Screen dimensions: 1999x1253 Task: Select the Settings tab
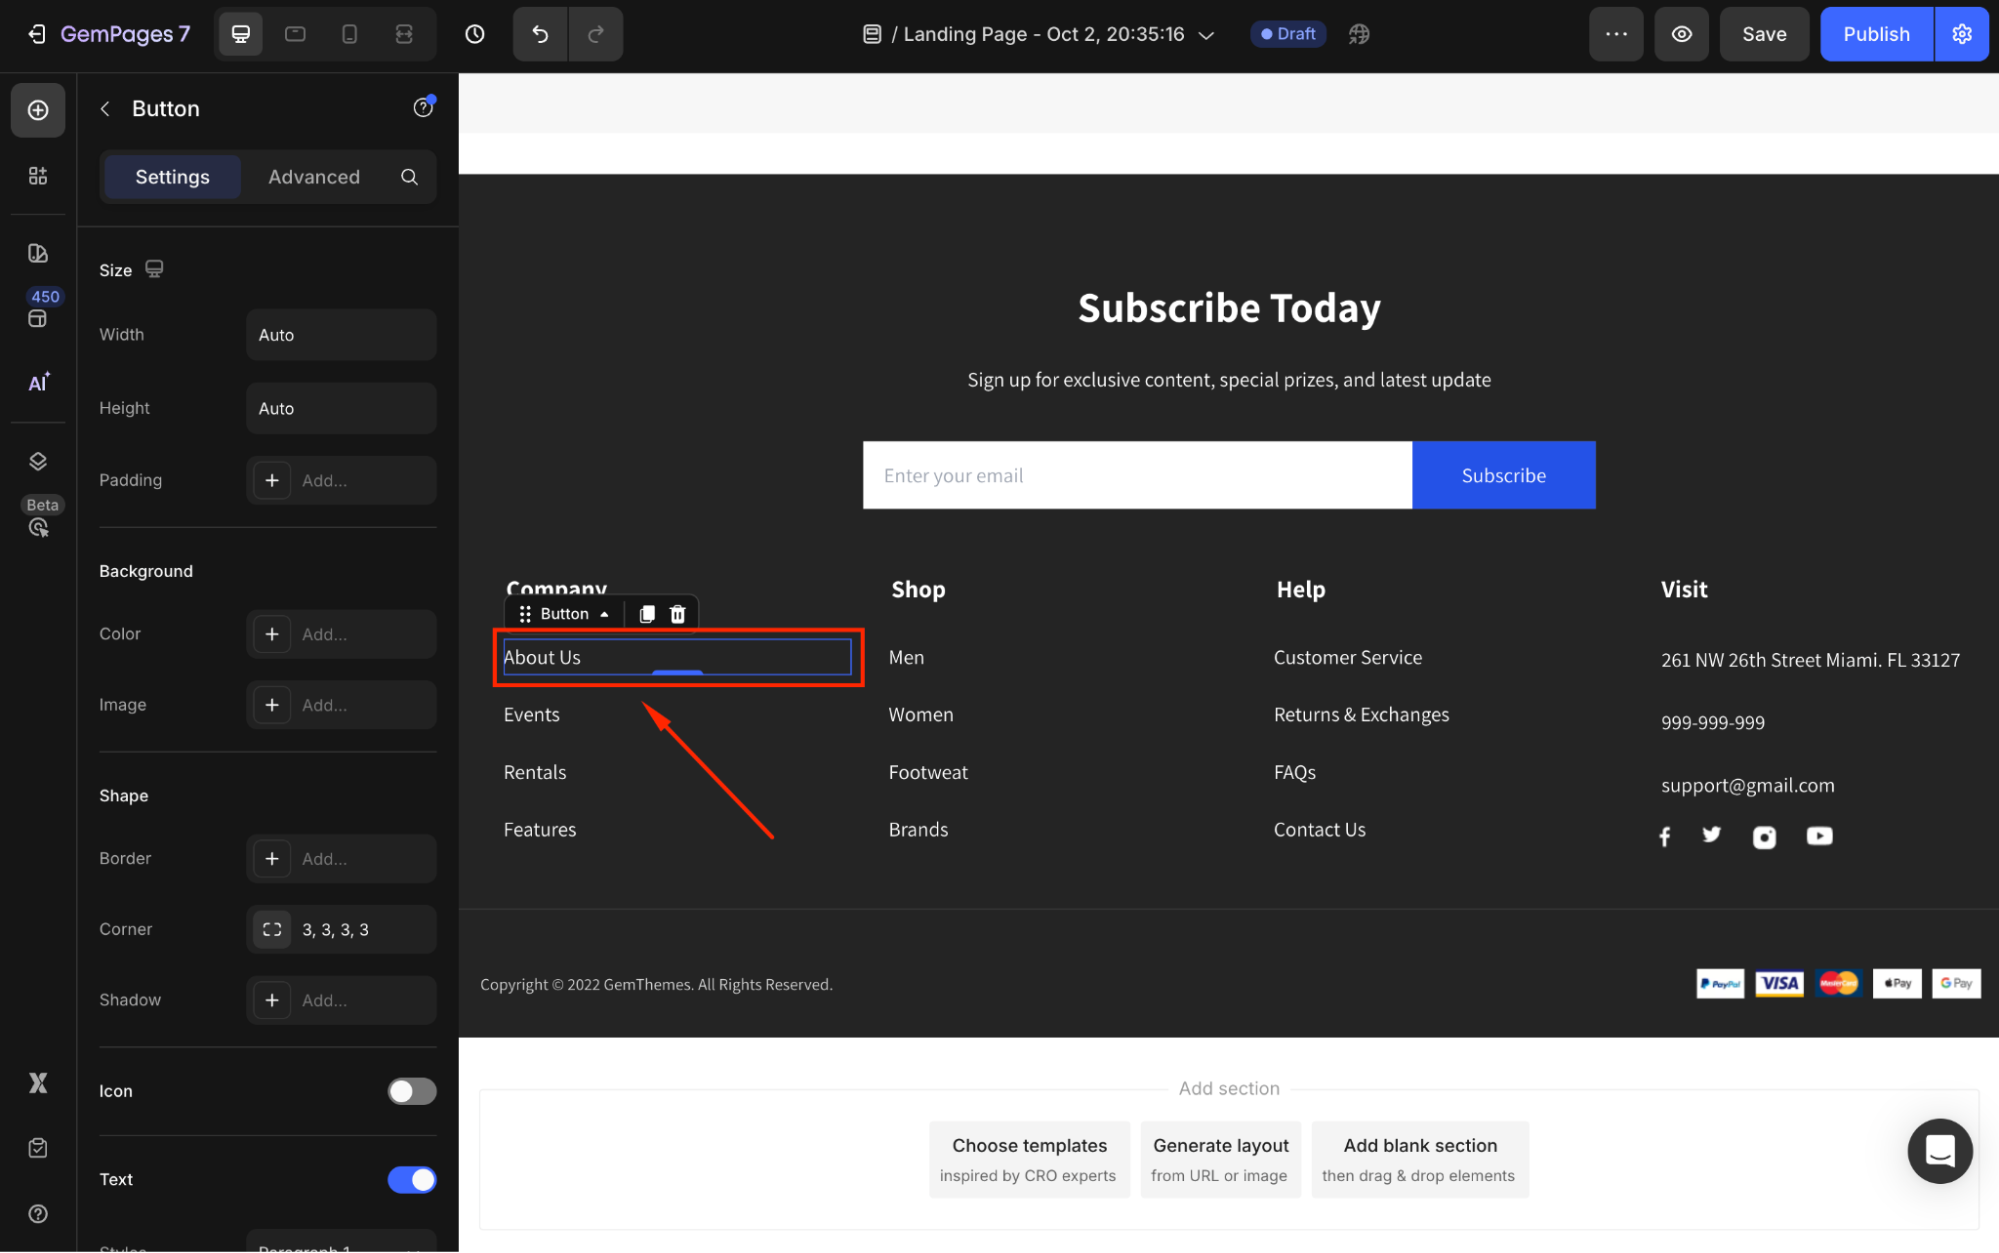[172, 177]
